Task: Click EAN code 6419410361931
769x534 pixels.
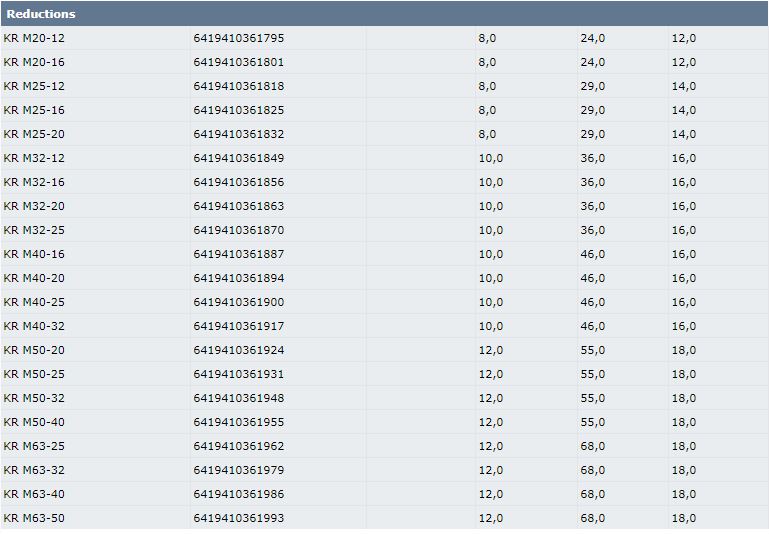Action: pyautogui.click(x=239, y=375)
